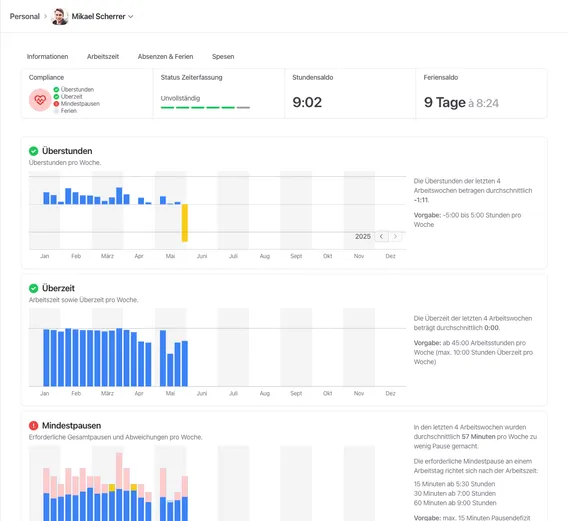Open the Absenzen & Ferien tab
The height and width of the screenshot is (521, 568).
(165, 57)
